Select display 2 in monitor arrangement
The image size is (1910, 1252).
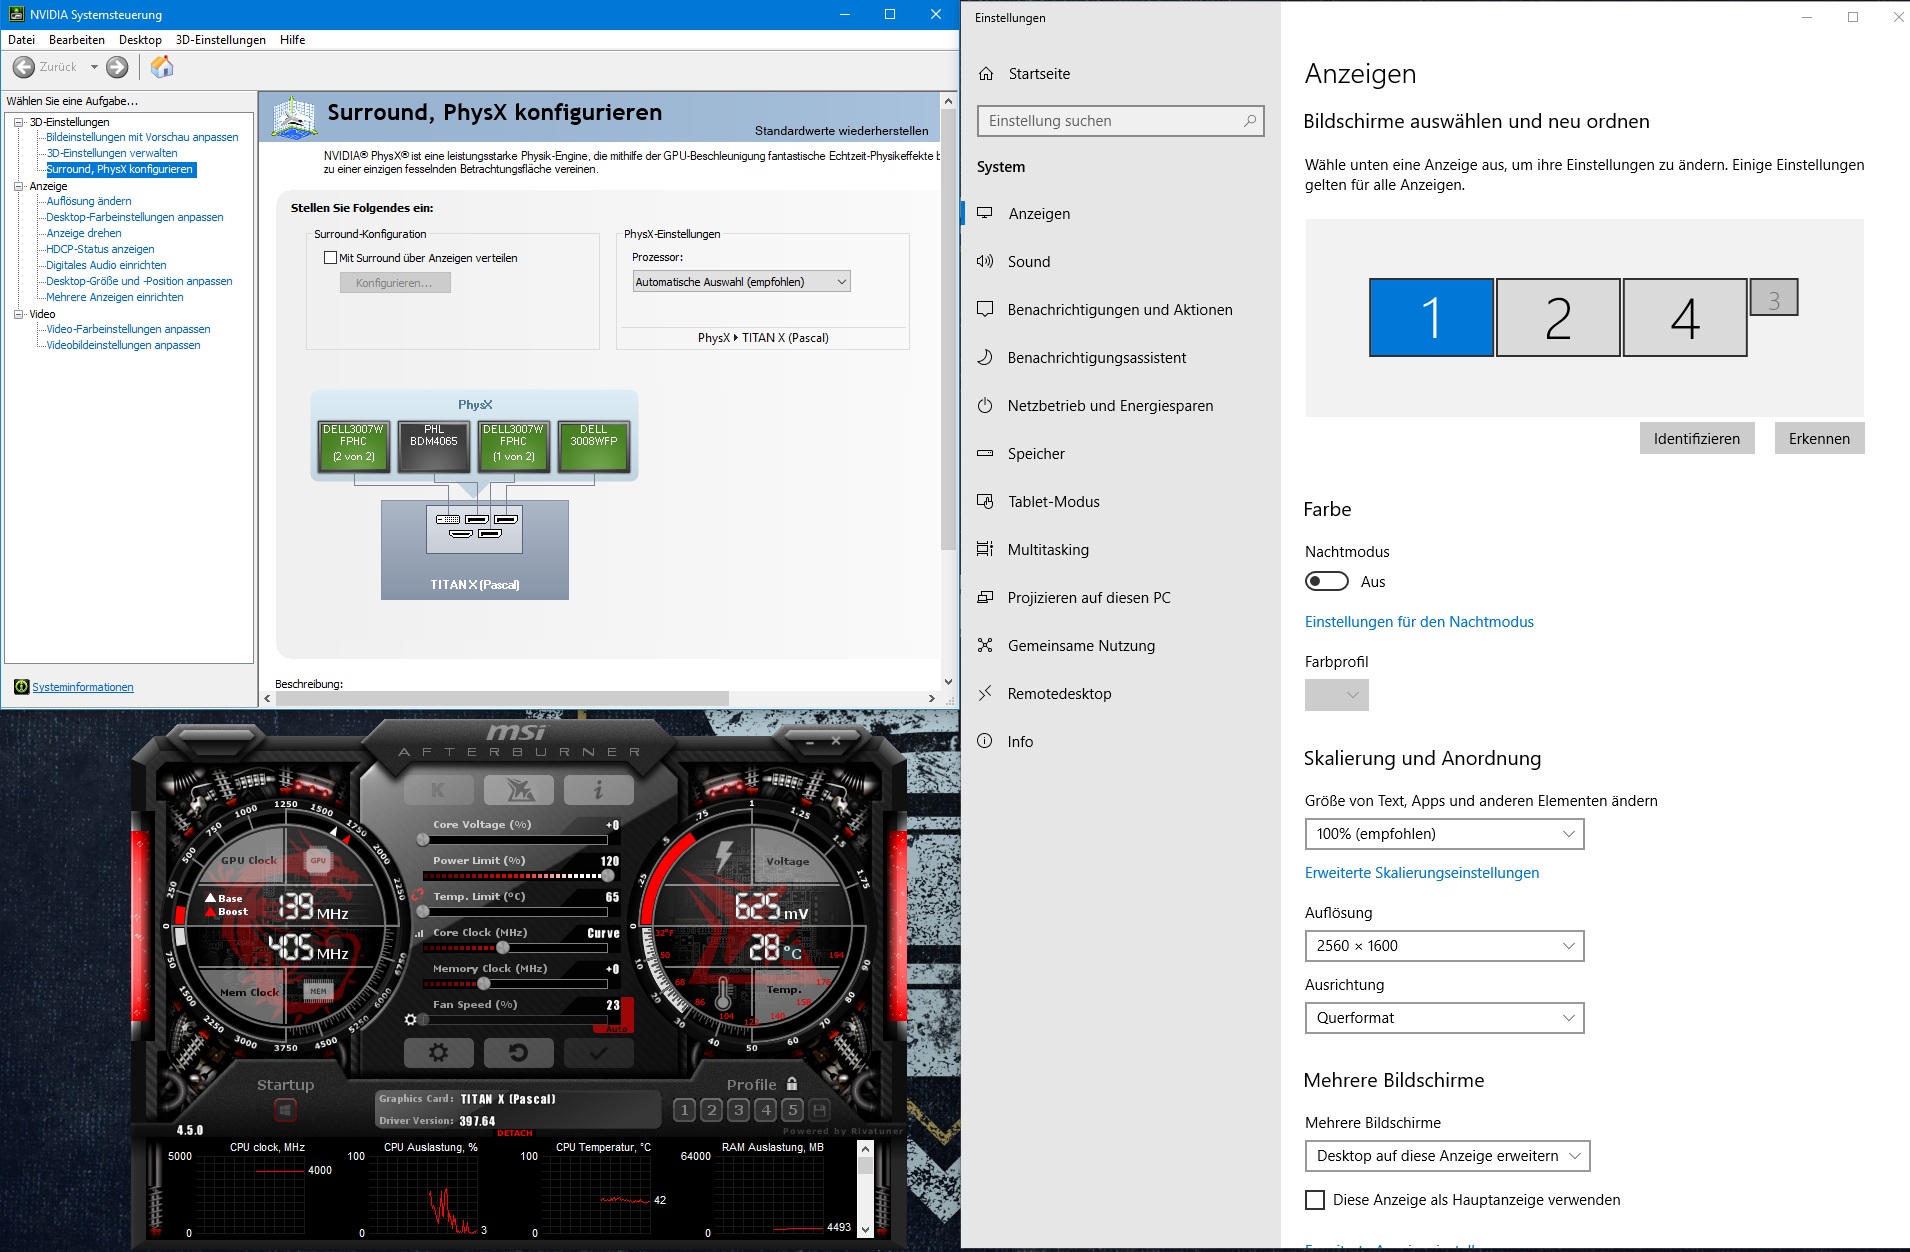pos(1558,318)
